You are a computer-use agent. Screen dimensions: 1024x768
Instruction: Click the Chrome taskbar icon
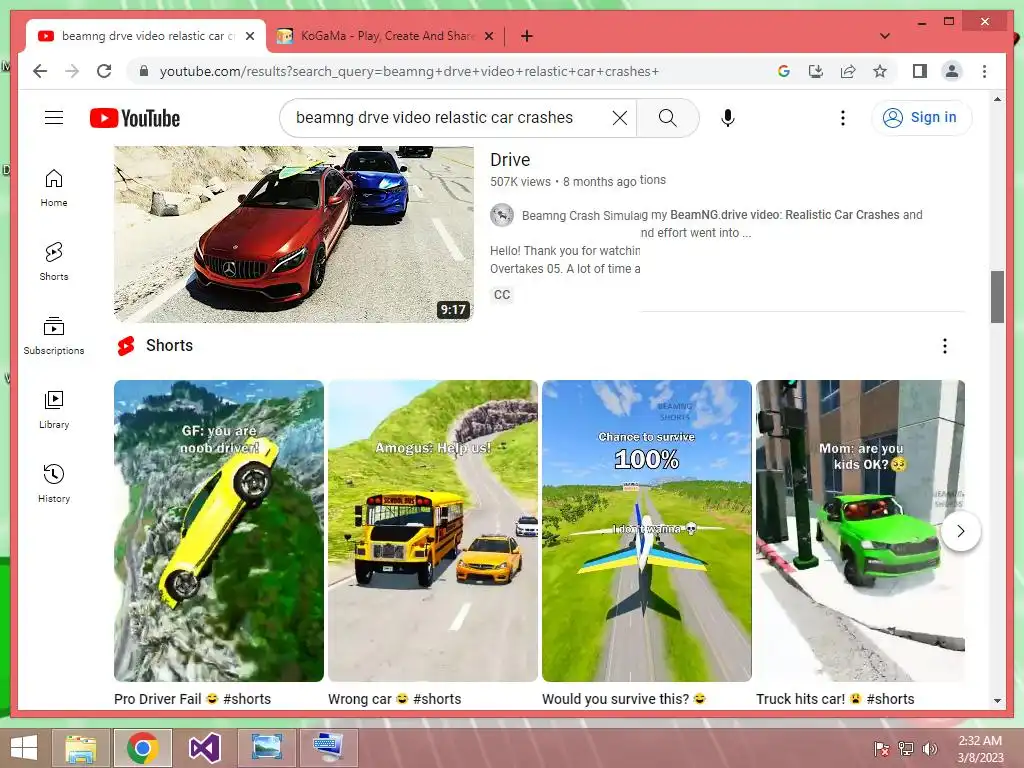click(x=143, y=748)
